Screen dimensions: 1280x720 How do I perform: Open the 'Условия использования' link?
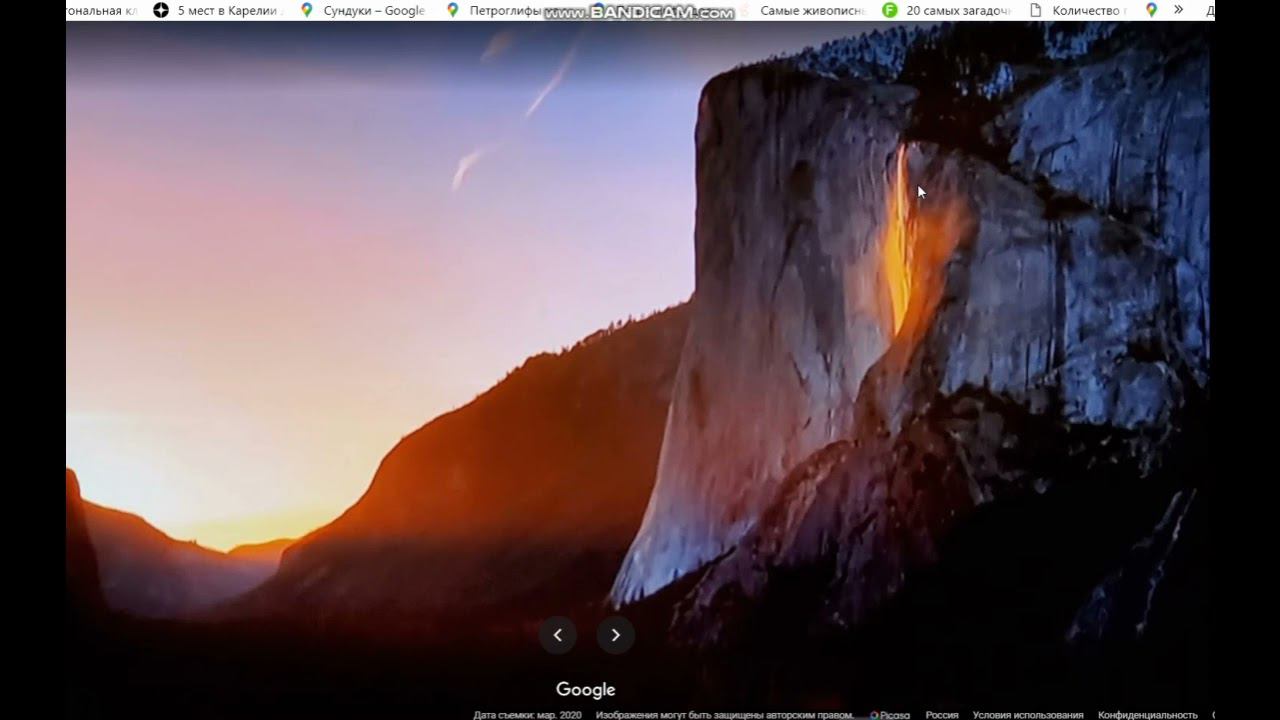[1028, 715]
